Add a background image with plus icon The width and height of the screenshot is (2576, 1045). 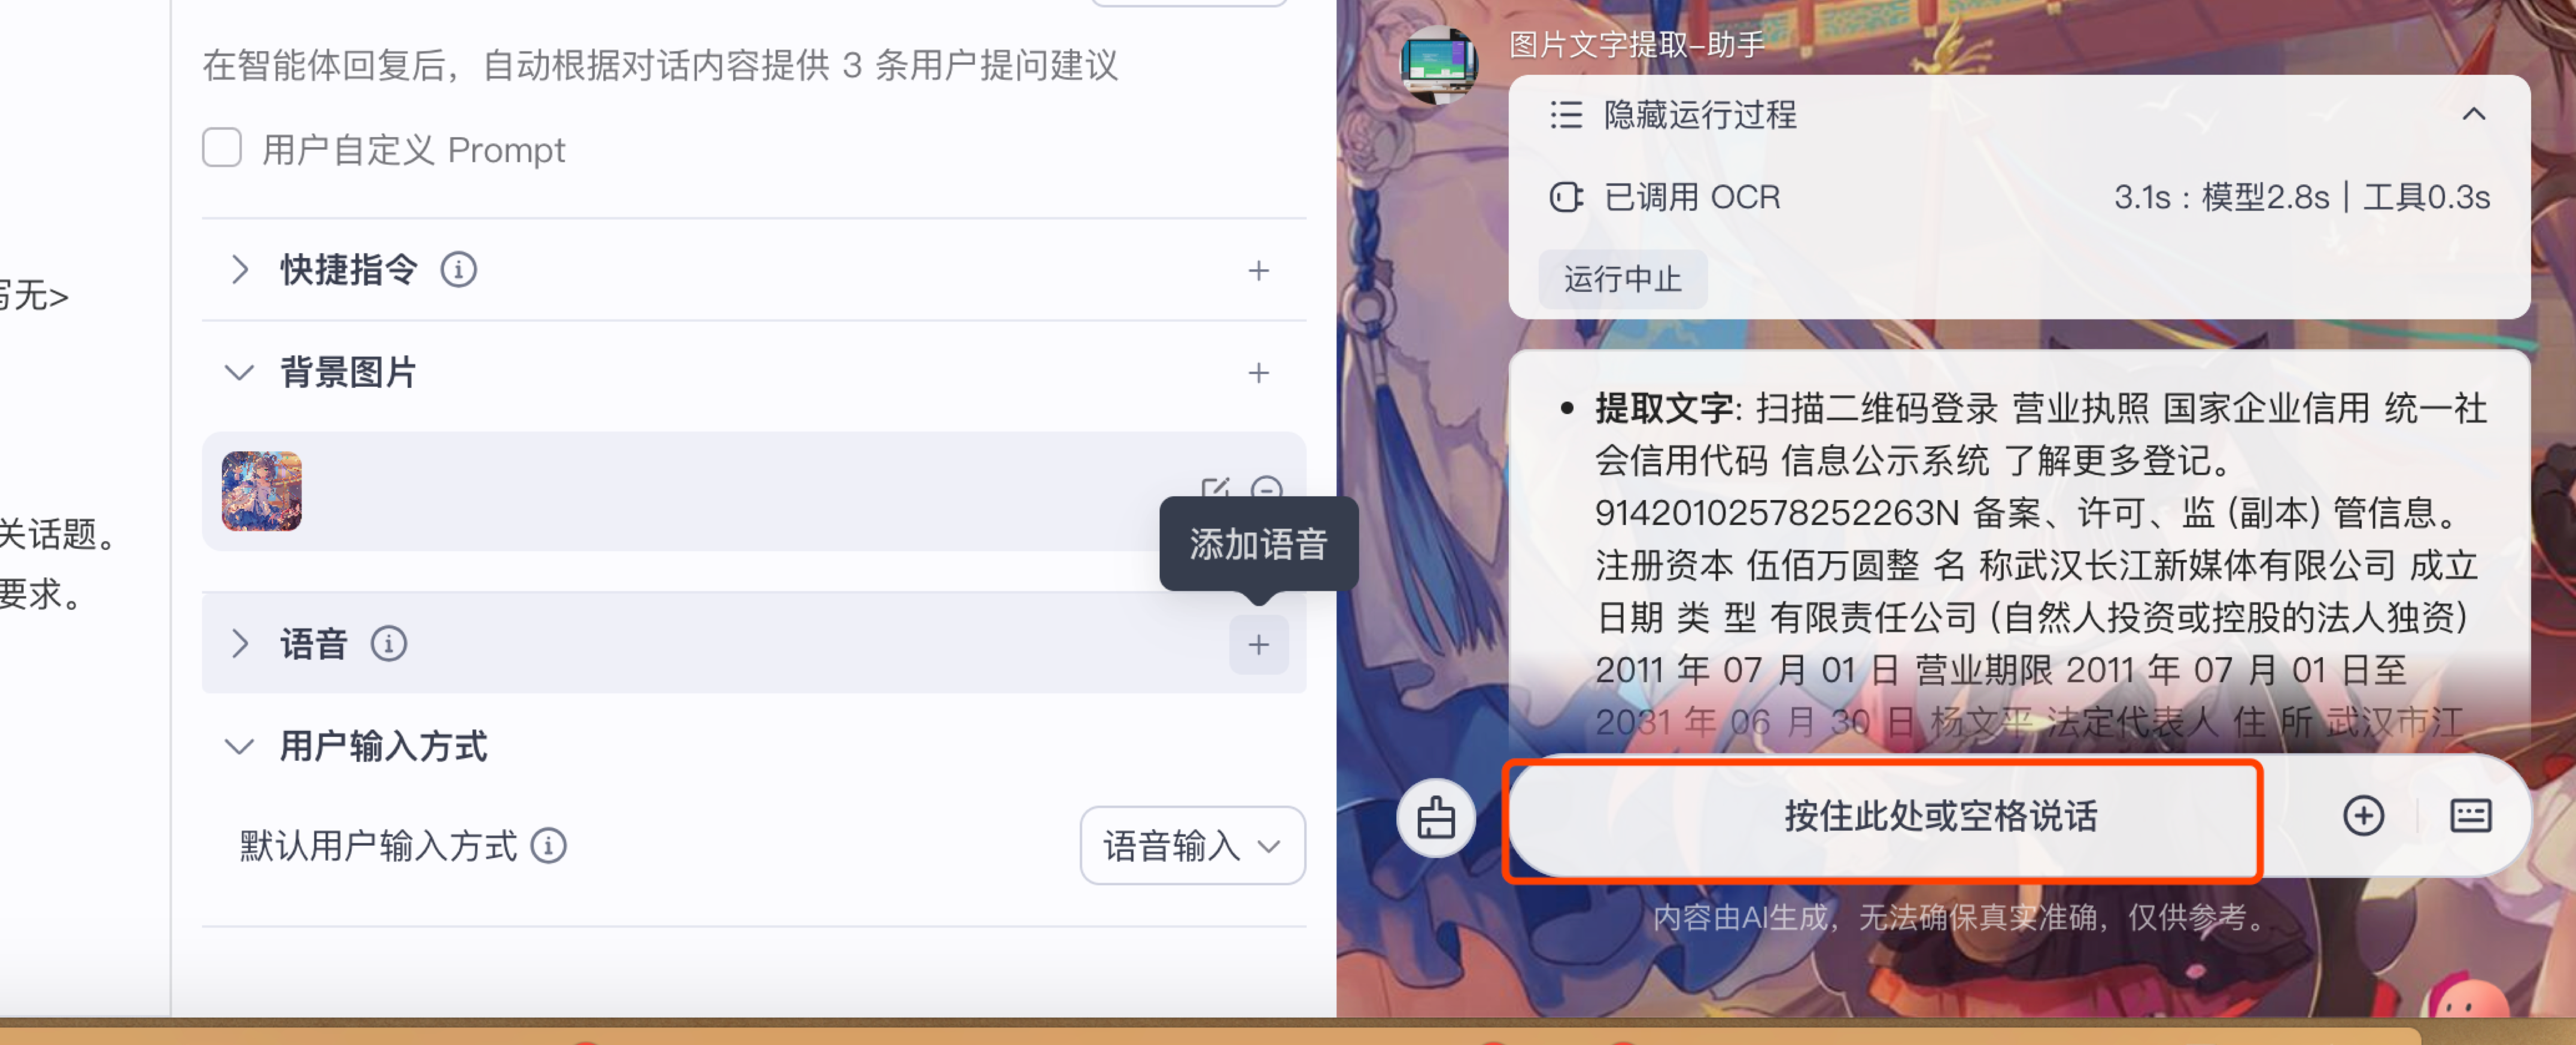1258,373
